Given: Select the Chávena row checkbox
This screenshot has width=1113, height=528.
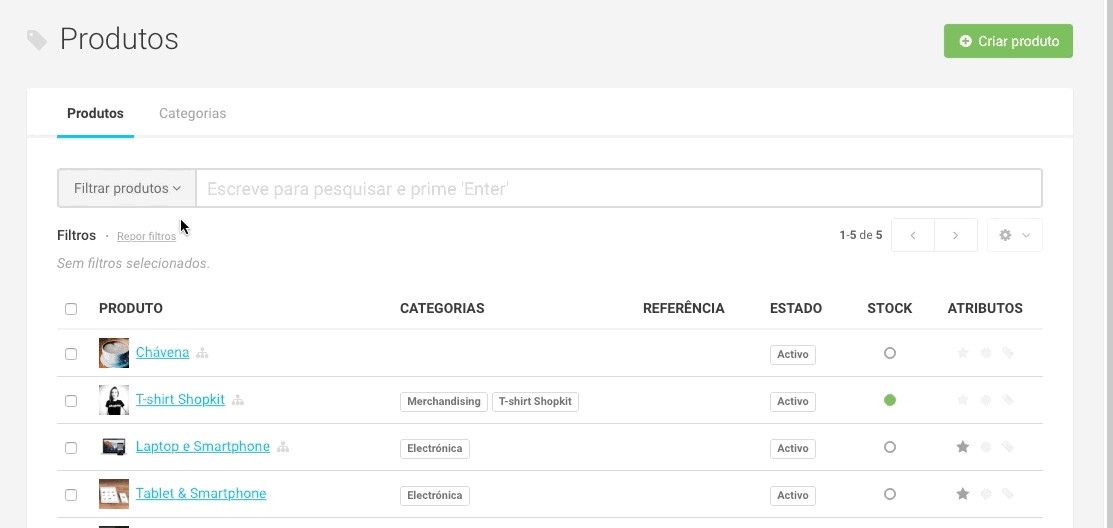Looking at the screenshot, I should (71, 354).
